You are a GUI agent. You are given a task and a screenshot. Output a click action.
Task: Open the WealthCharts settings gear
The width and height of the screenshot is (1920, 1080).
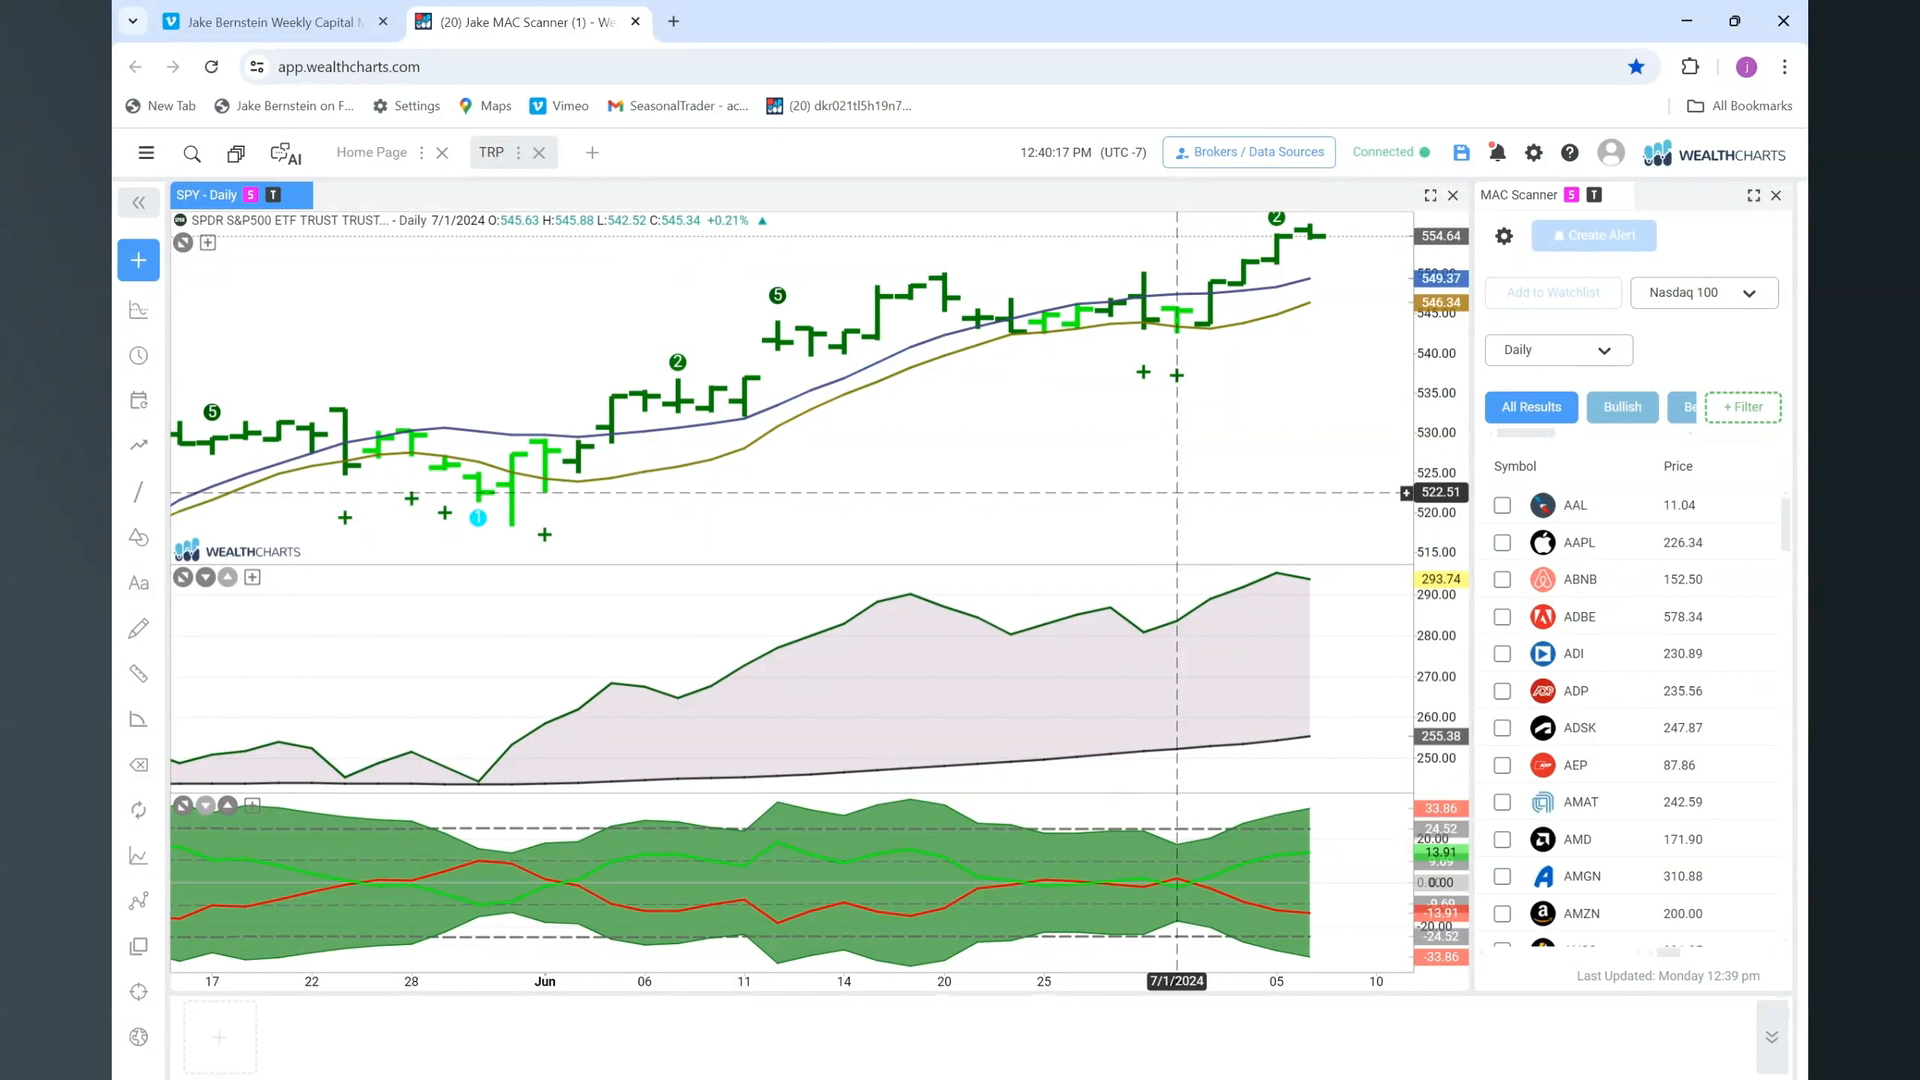point(1533,153)
